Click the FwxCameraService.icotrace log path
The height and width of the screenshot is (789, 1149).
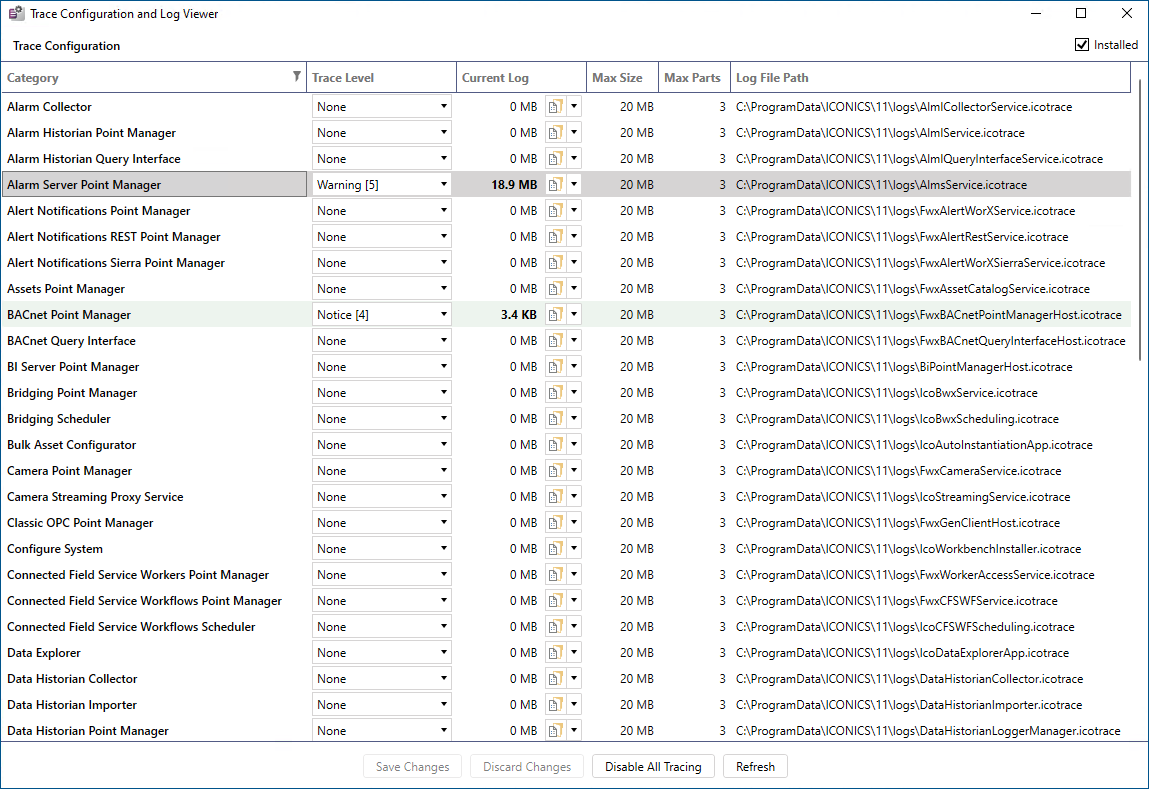coord(898,471)
